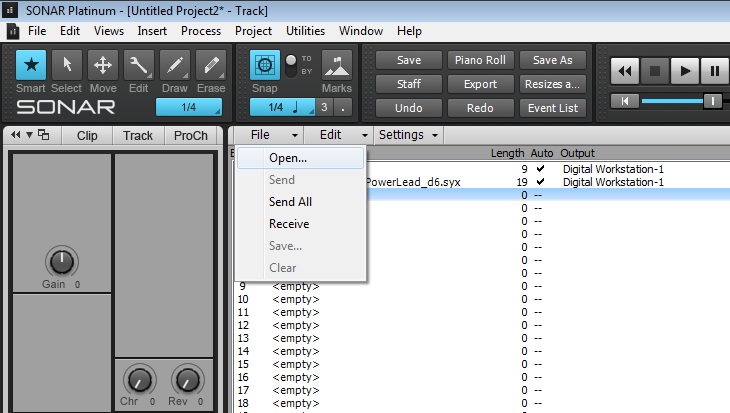Viewport: 730px width, 413px height.
Task: Open the 1/4 tool duration dropdown
Action: tap(189, 108)
